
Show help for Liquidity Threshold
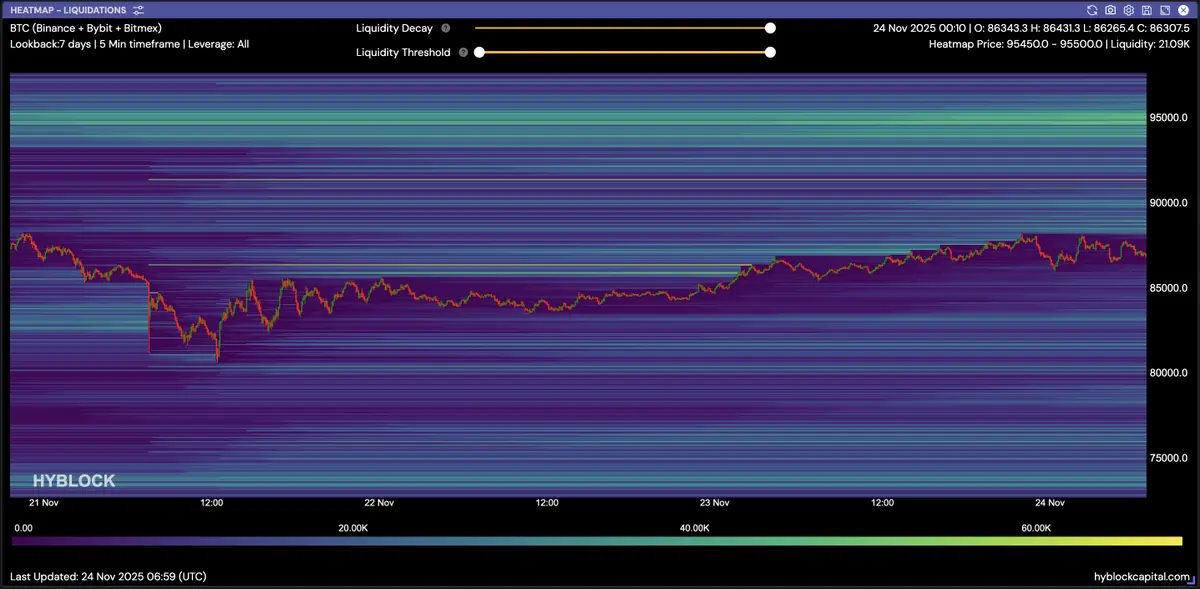tap(463, 52)
